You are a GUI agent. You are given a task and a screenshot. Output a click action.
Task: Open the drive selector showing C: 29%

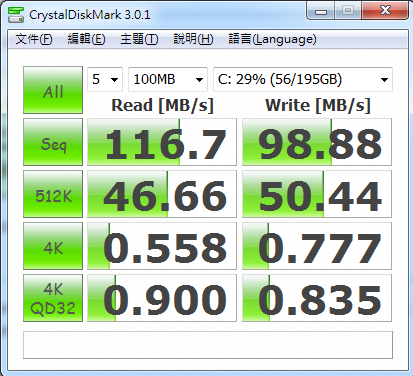pos(303,79)
